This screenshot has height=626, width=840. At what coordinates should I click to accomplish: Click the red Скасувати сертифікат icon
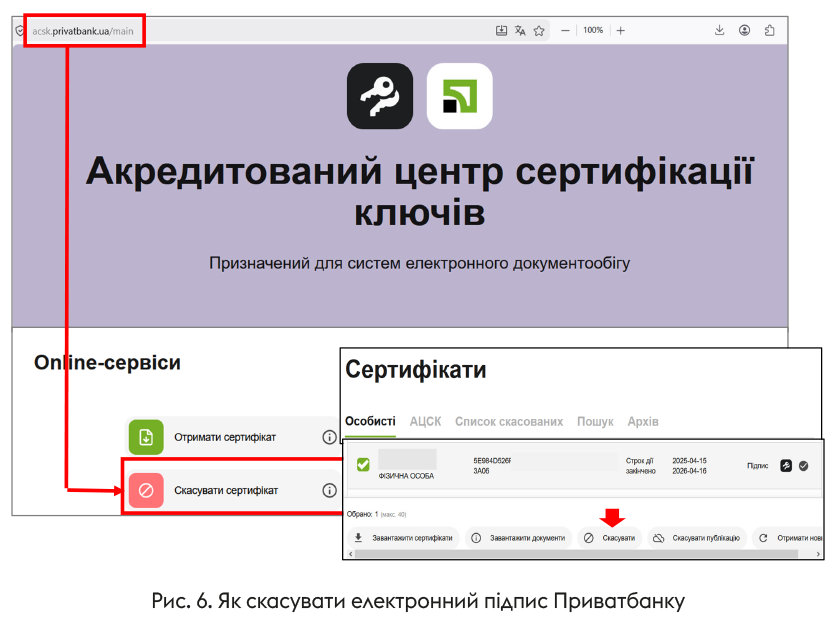pyautogui.click(x=146, y=490)
